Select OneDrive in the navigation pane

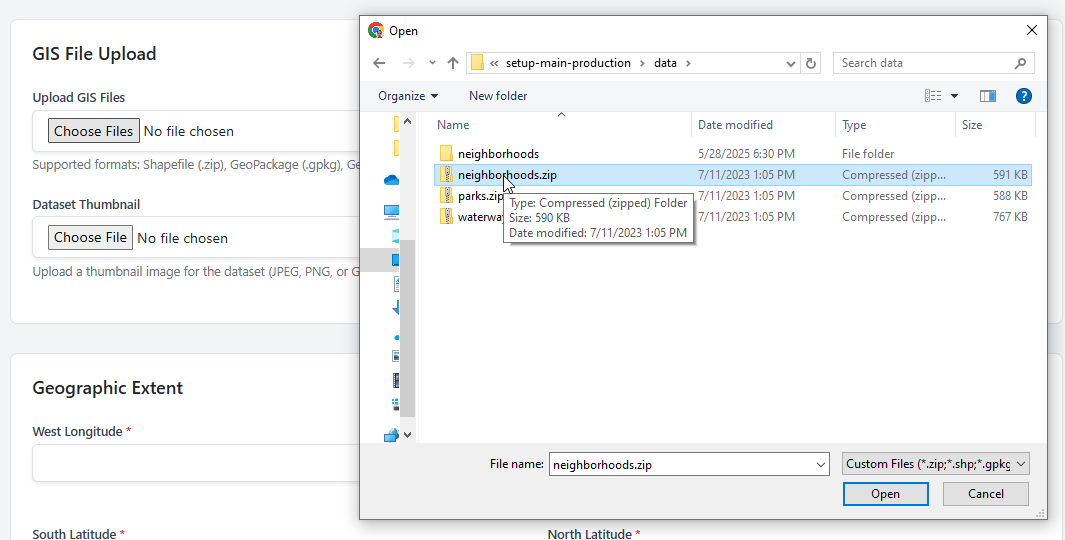(391, 180)
